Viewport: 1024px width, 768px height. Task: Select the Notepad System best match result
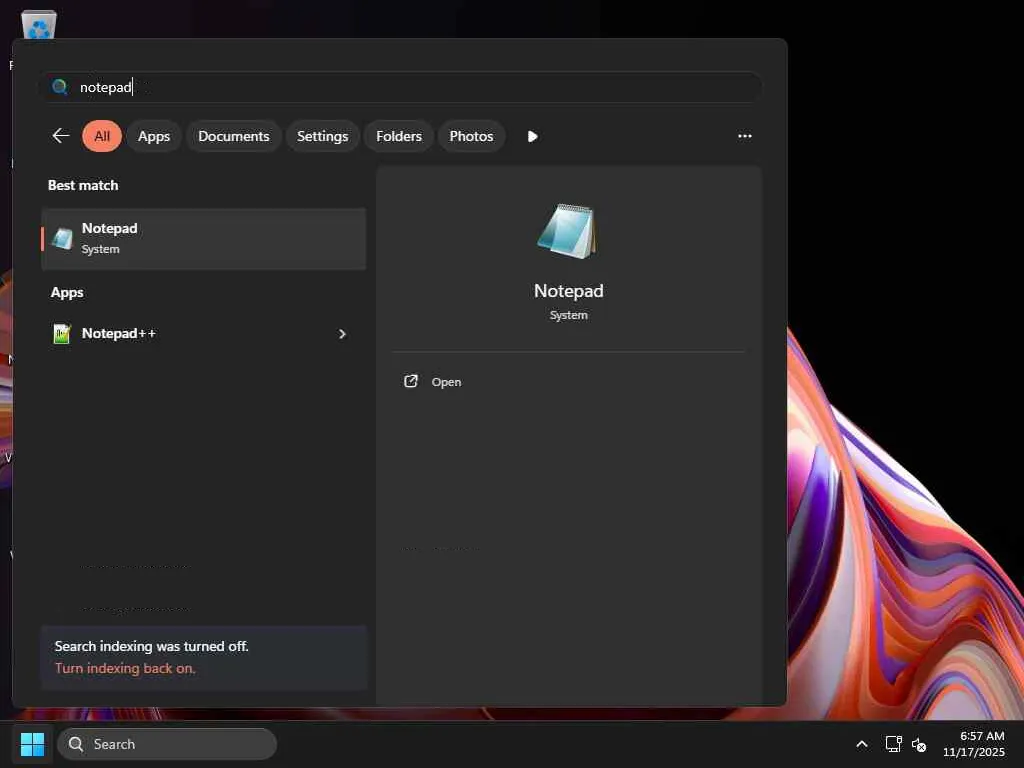coord(204,238)
